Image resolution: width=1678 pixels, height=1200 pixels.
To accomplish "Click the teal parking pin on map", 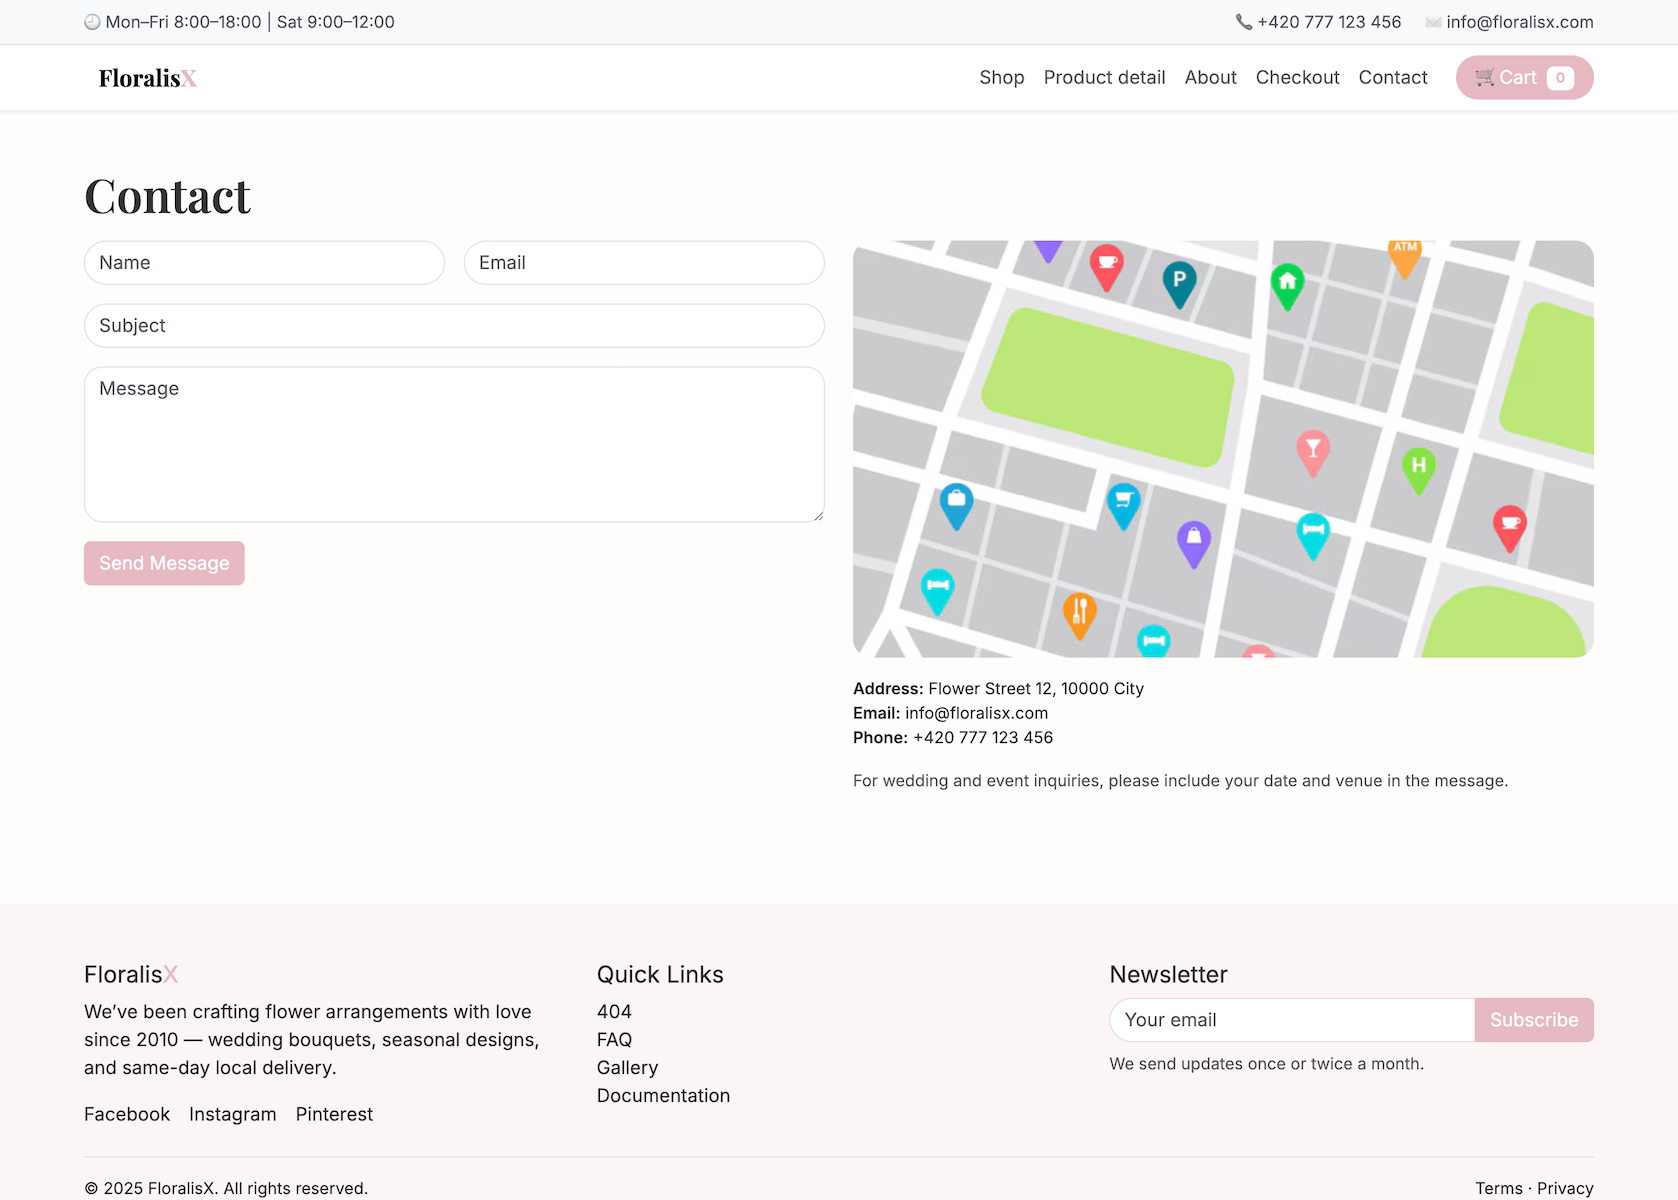I will (1179, 281).
